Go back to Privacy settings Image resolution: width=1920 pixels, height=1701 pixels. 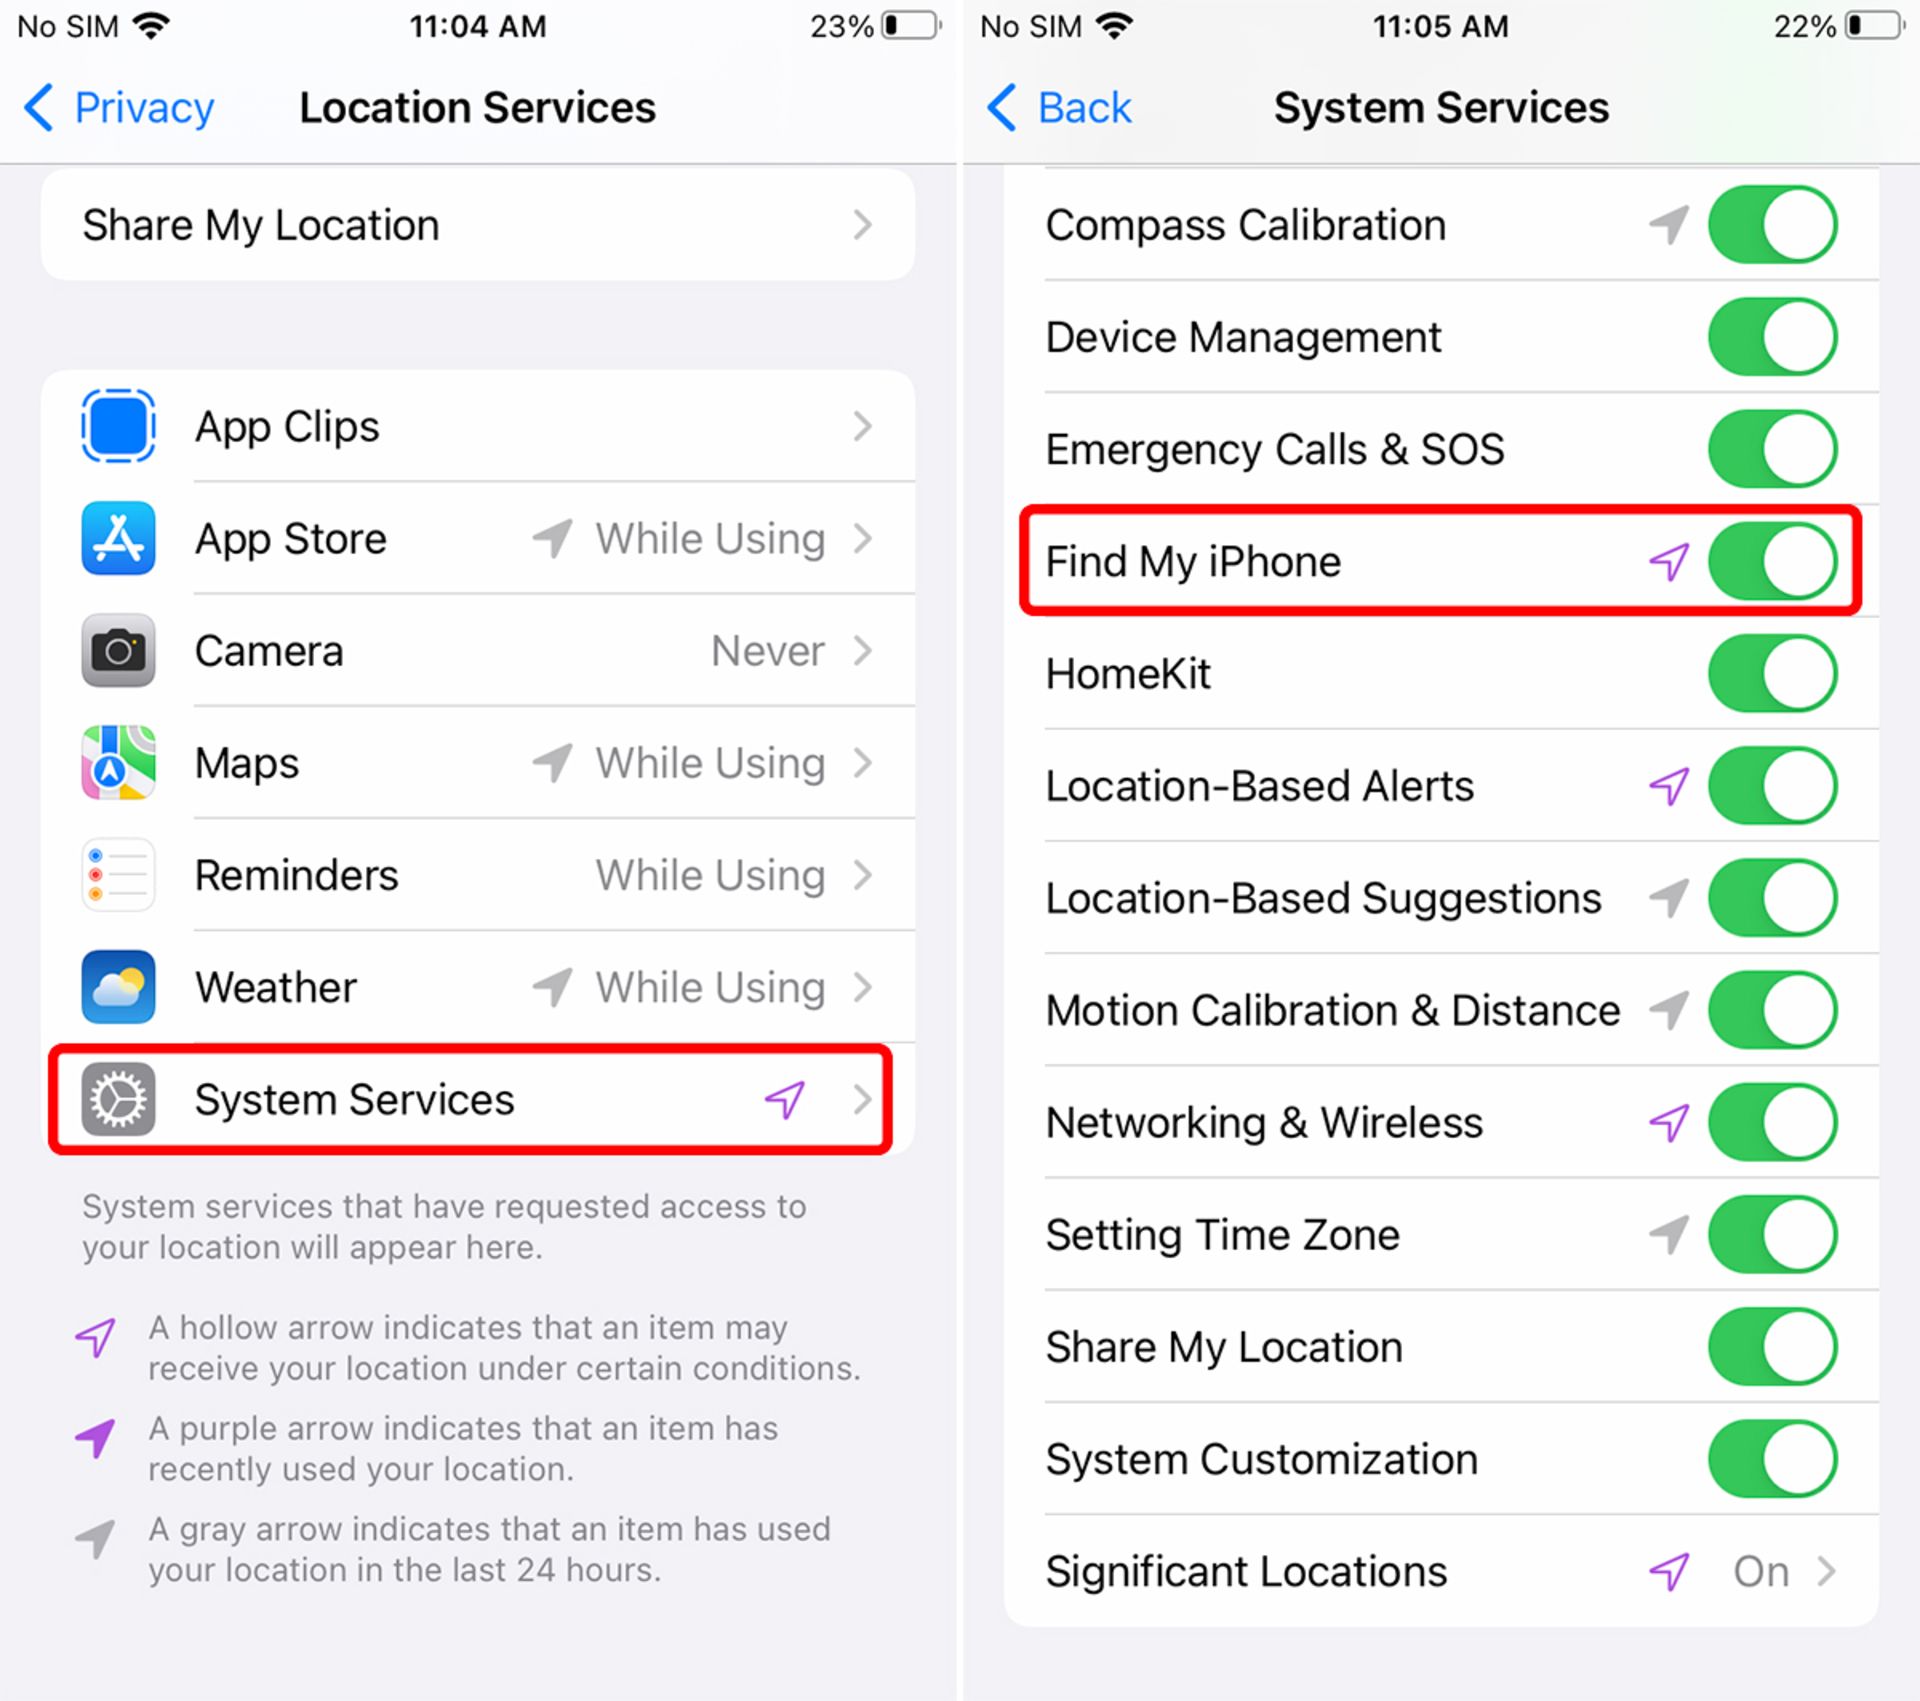pyautogui.click(x=119, y=107)
